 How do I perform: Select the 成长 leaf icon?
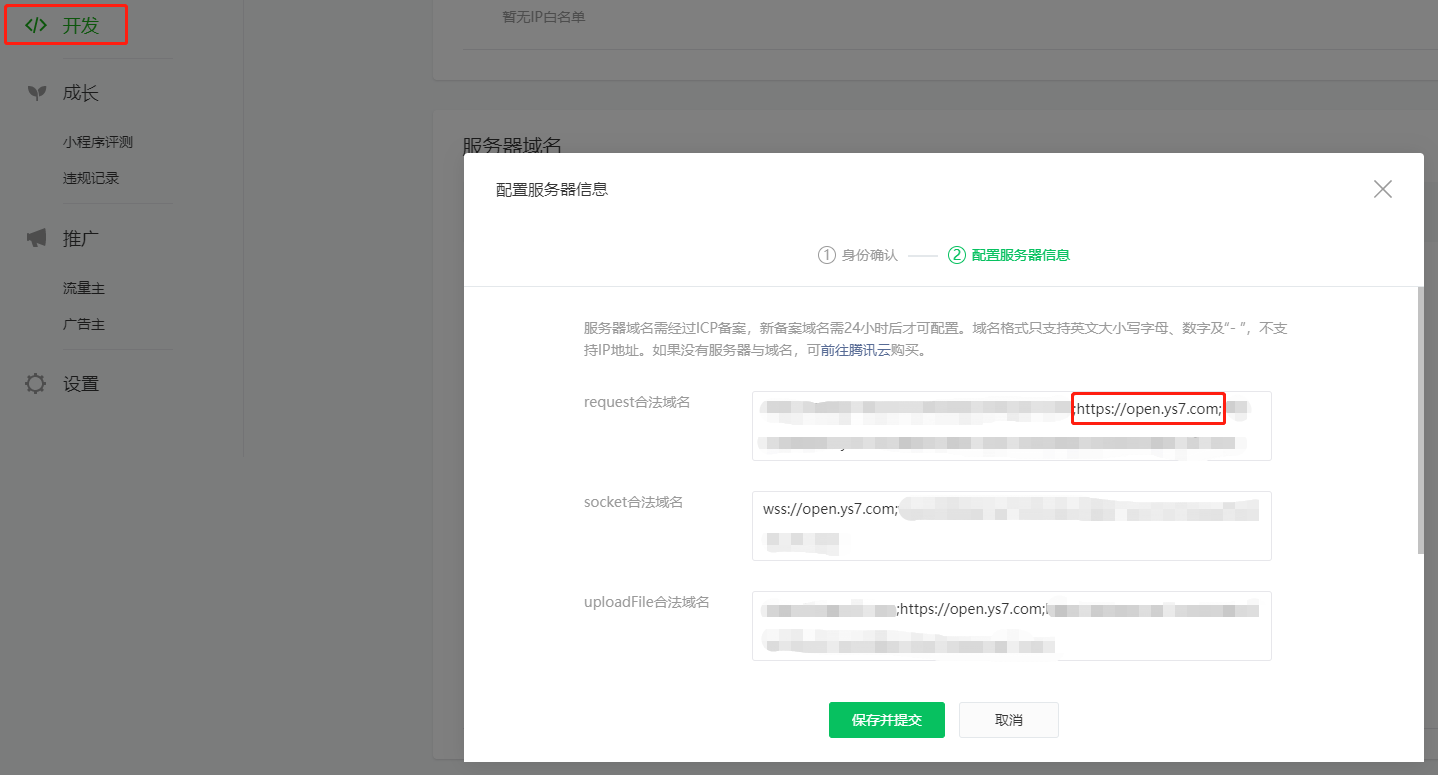click(36, 92)
